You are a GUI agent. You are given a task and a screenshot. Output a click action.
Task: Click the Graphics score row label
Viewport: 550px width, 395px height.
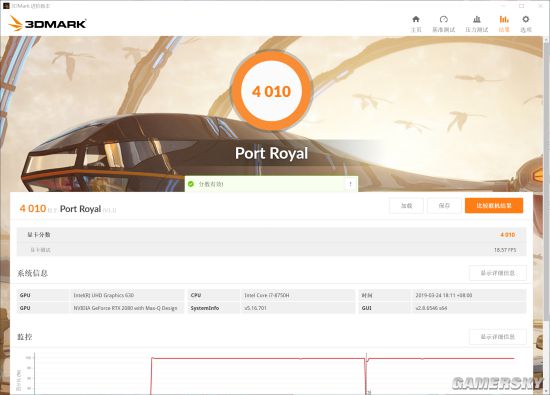point(39,235)
